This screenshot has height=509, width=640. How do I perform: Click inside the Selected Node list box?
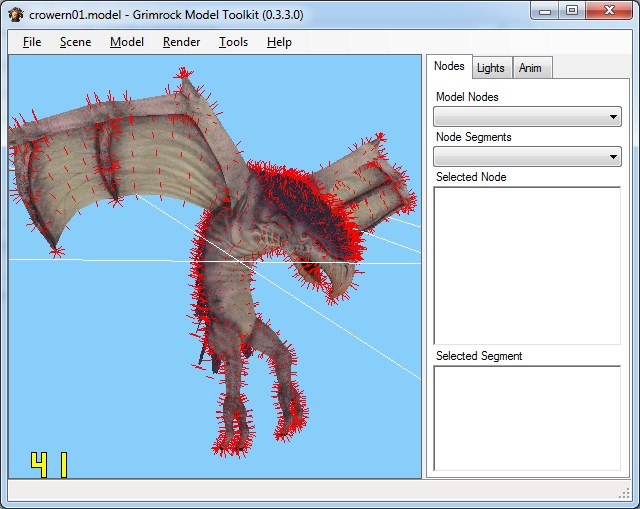pos(527,266)
